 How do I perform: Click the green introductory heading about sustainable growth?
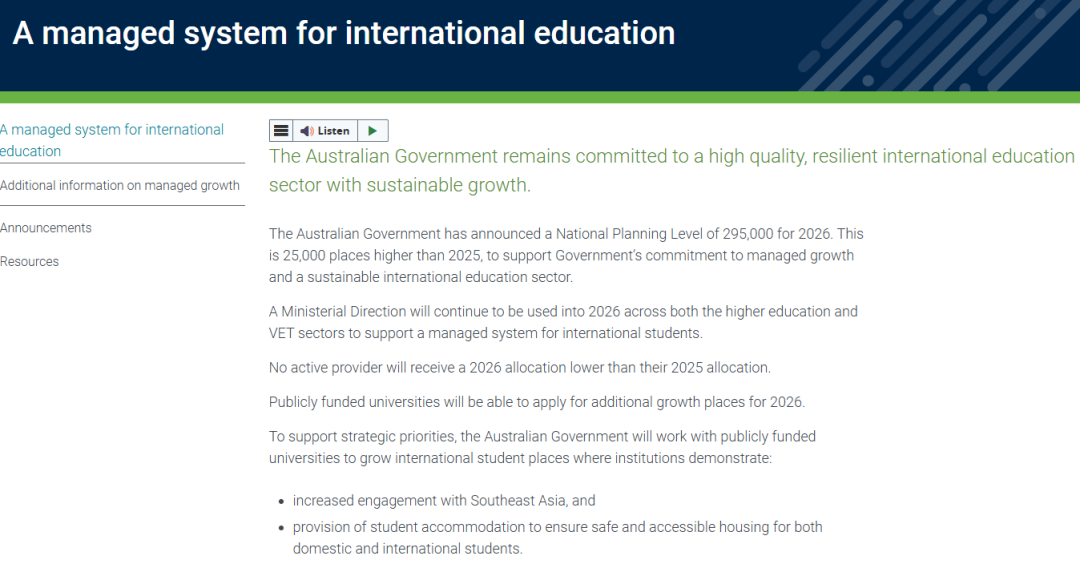click(x=670, y=170)
